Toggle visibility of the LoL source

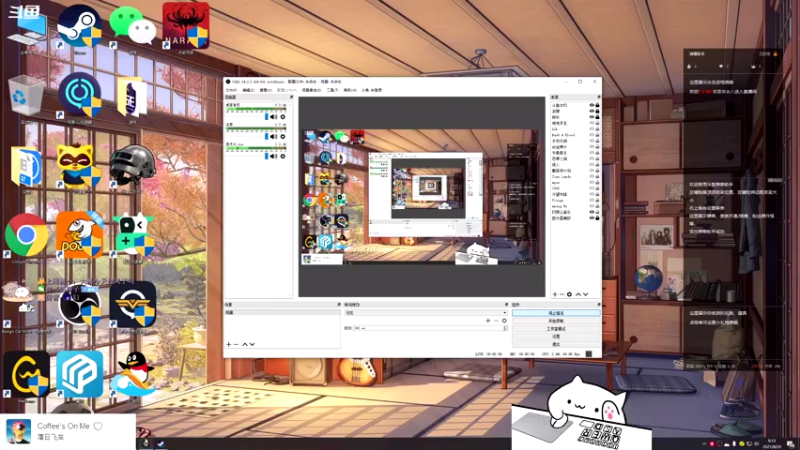[592, 129]
